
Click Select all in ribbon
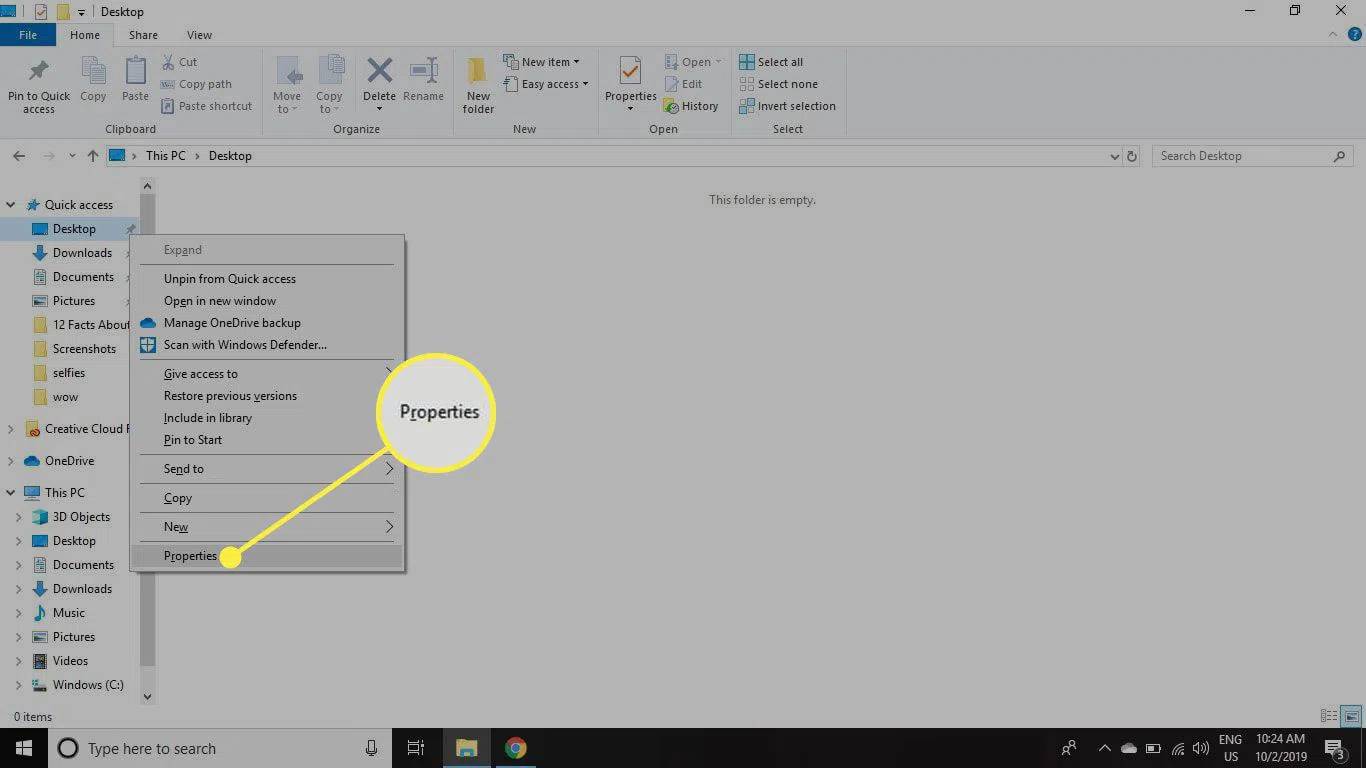click(779, 62)
